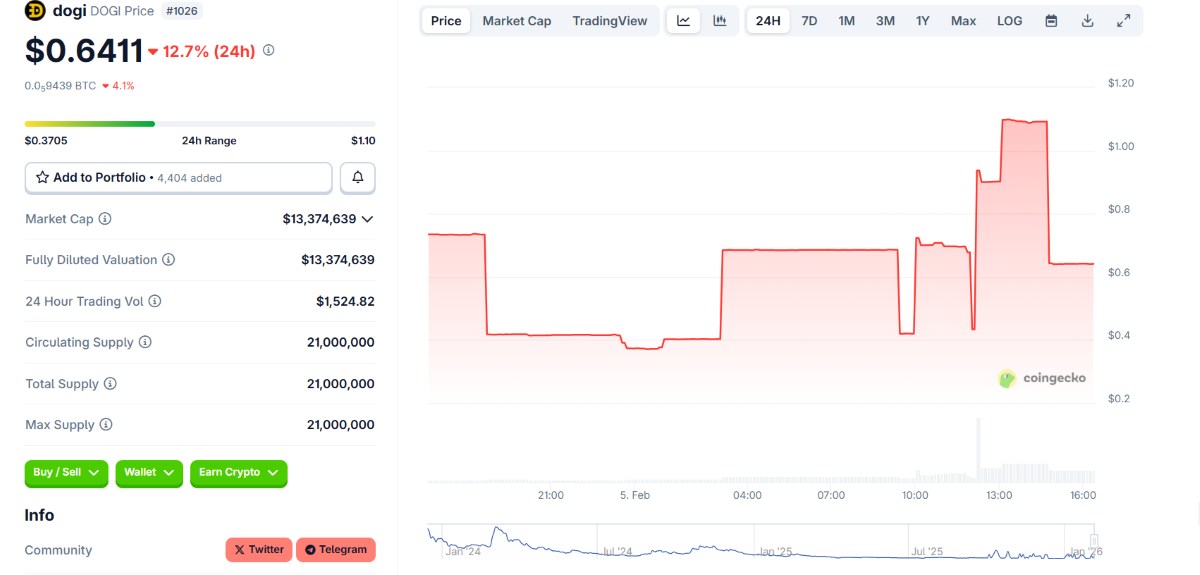Open the Telegram community link

[x=336, y=550]
